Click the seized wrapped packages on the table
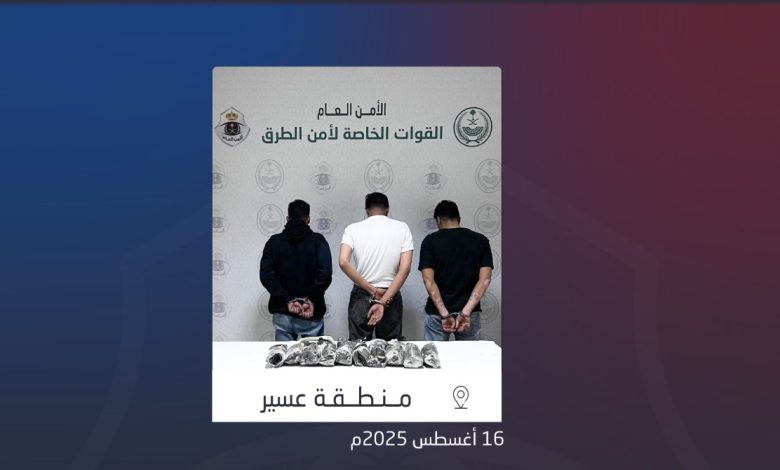This screenshot has width=780, height=470. coord(353,352)
